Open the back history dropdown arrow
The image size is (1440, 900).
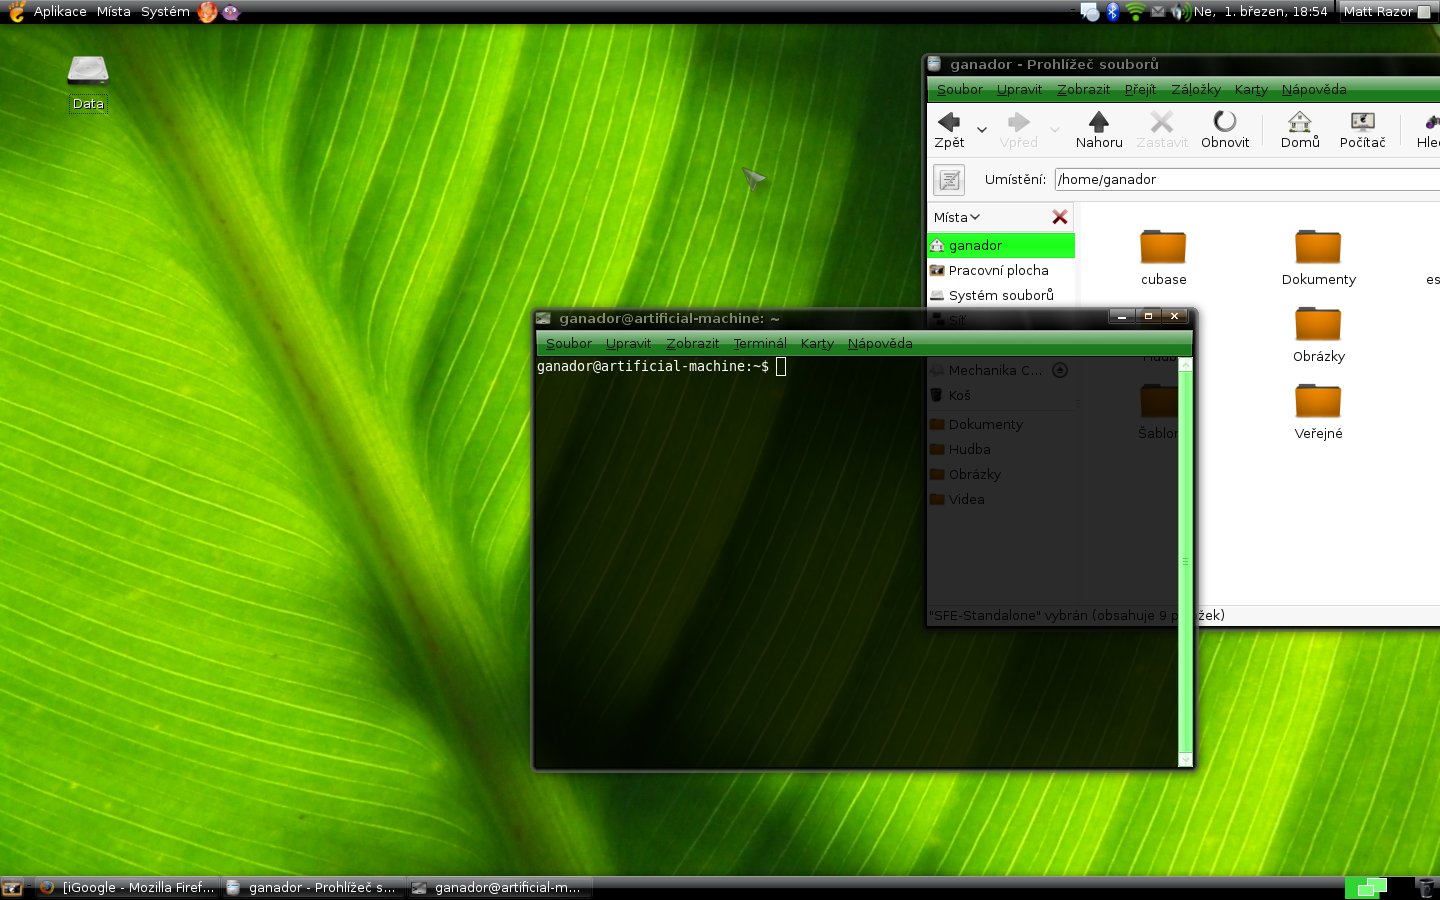click(x=982, y=130)
